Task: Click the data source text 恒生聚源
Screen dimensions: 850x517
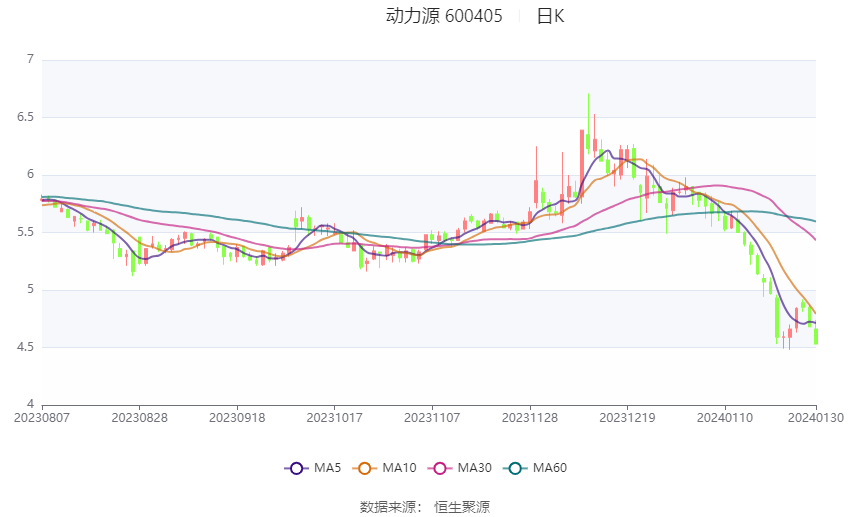Action: tap(462, 507)
